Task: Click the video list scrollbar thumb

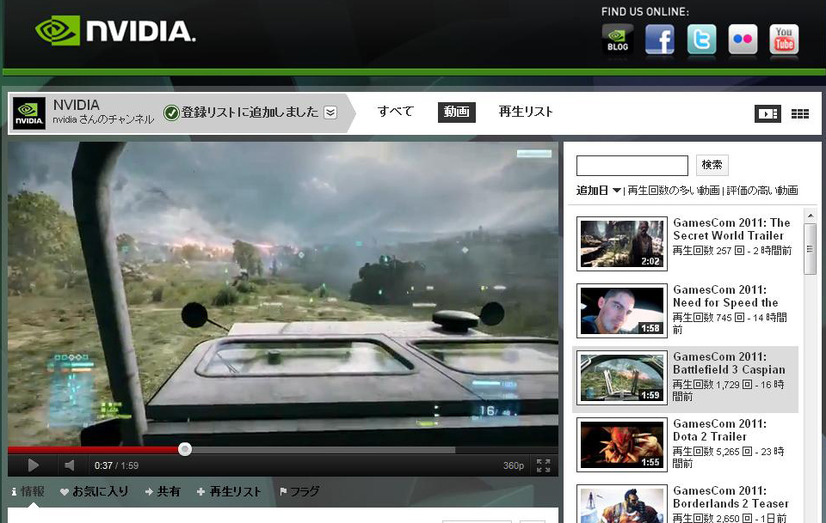Action: (810, 249)
